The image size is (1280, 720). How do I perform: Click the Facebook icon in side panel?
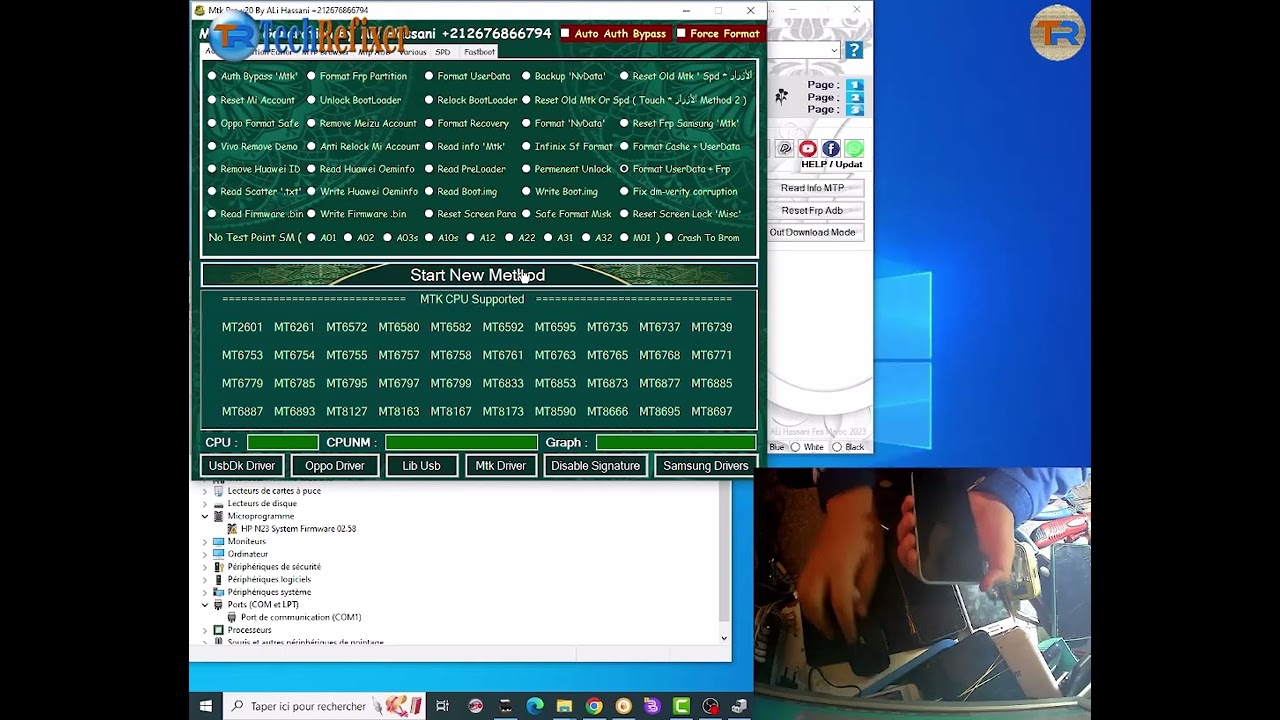[x=831, y=149]
